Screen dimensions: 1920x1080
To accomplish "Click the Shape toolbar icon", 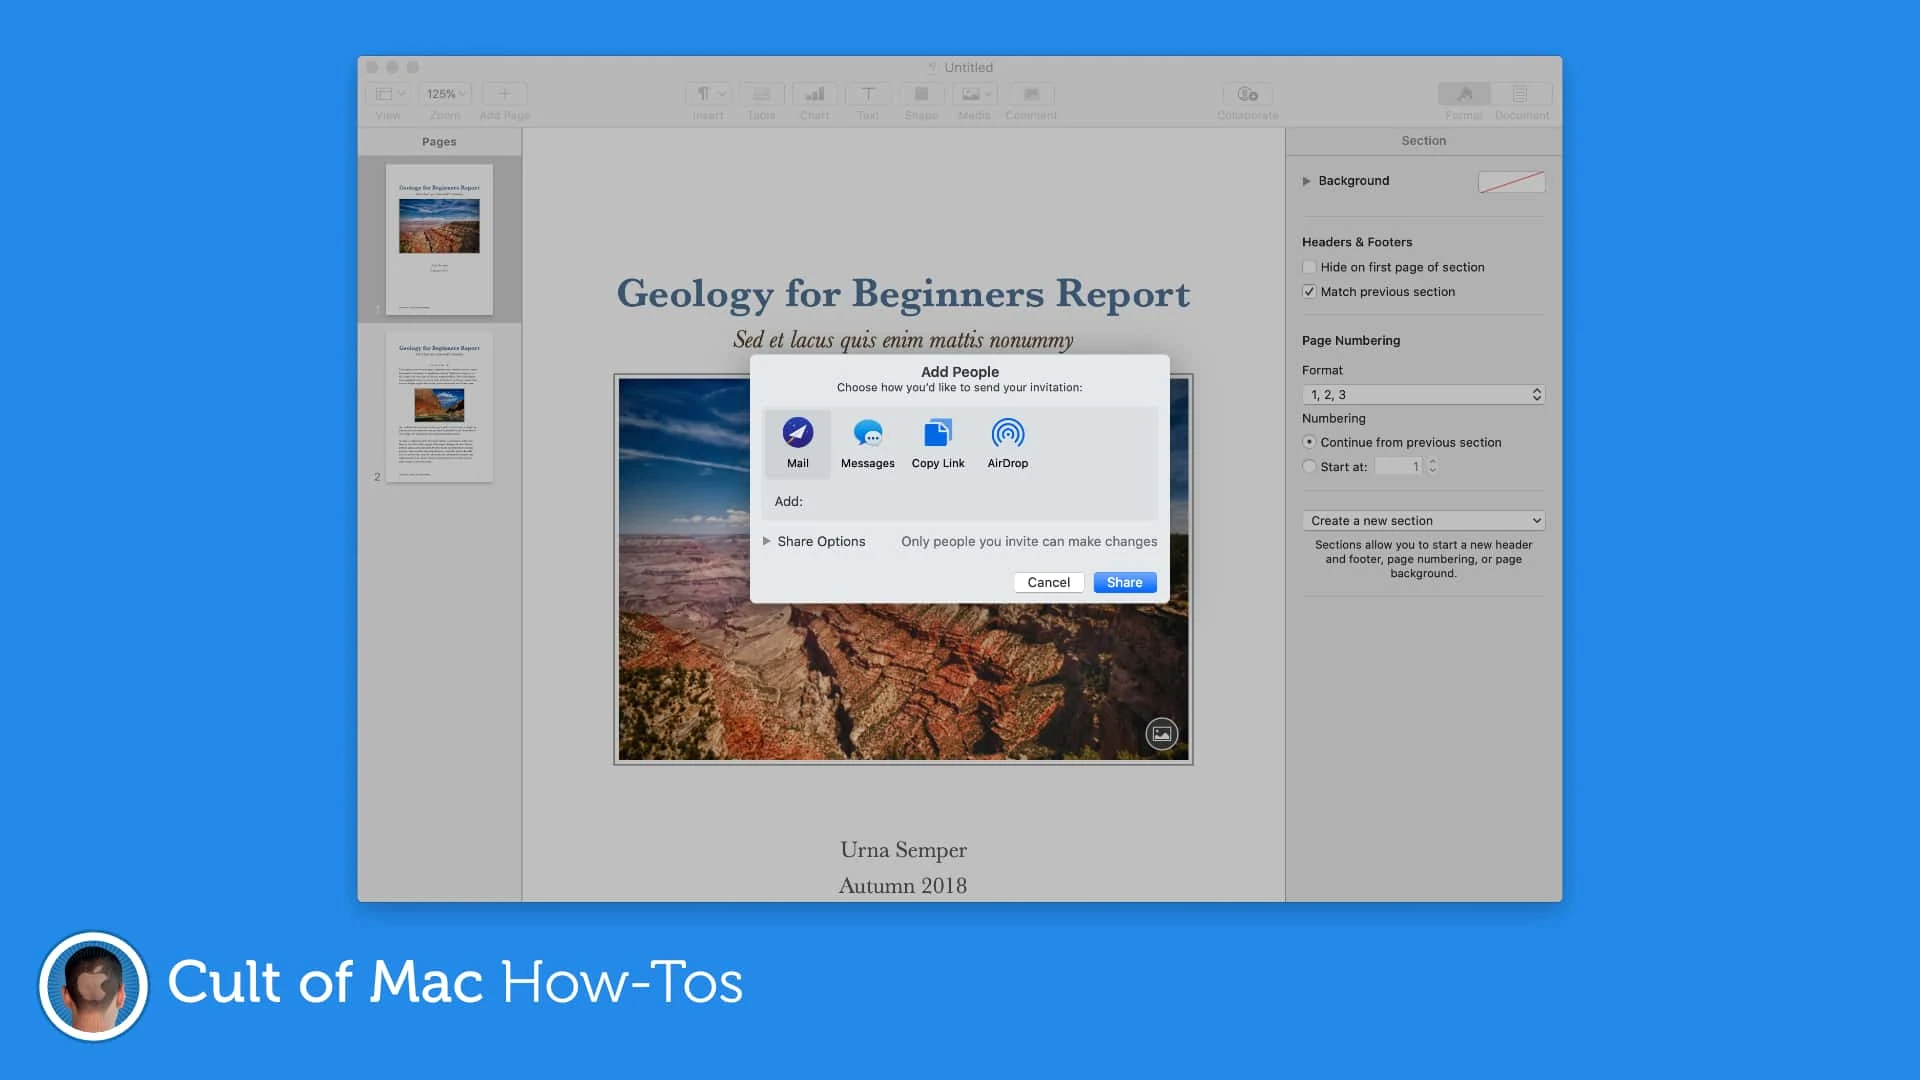I will [921, 94].
